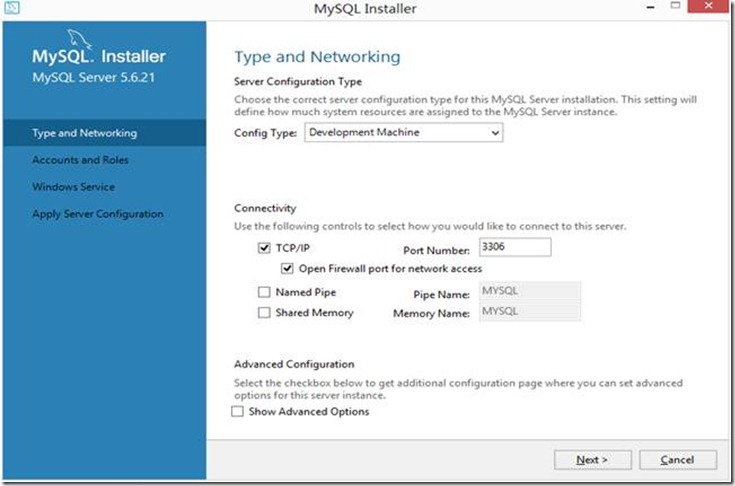Open the Config Type dropdown
The width and height of the screenshot is (735, 486).
click(404, 133)
